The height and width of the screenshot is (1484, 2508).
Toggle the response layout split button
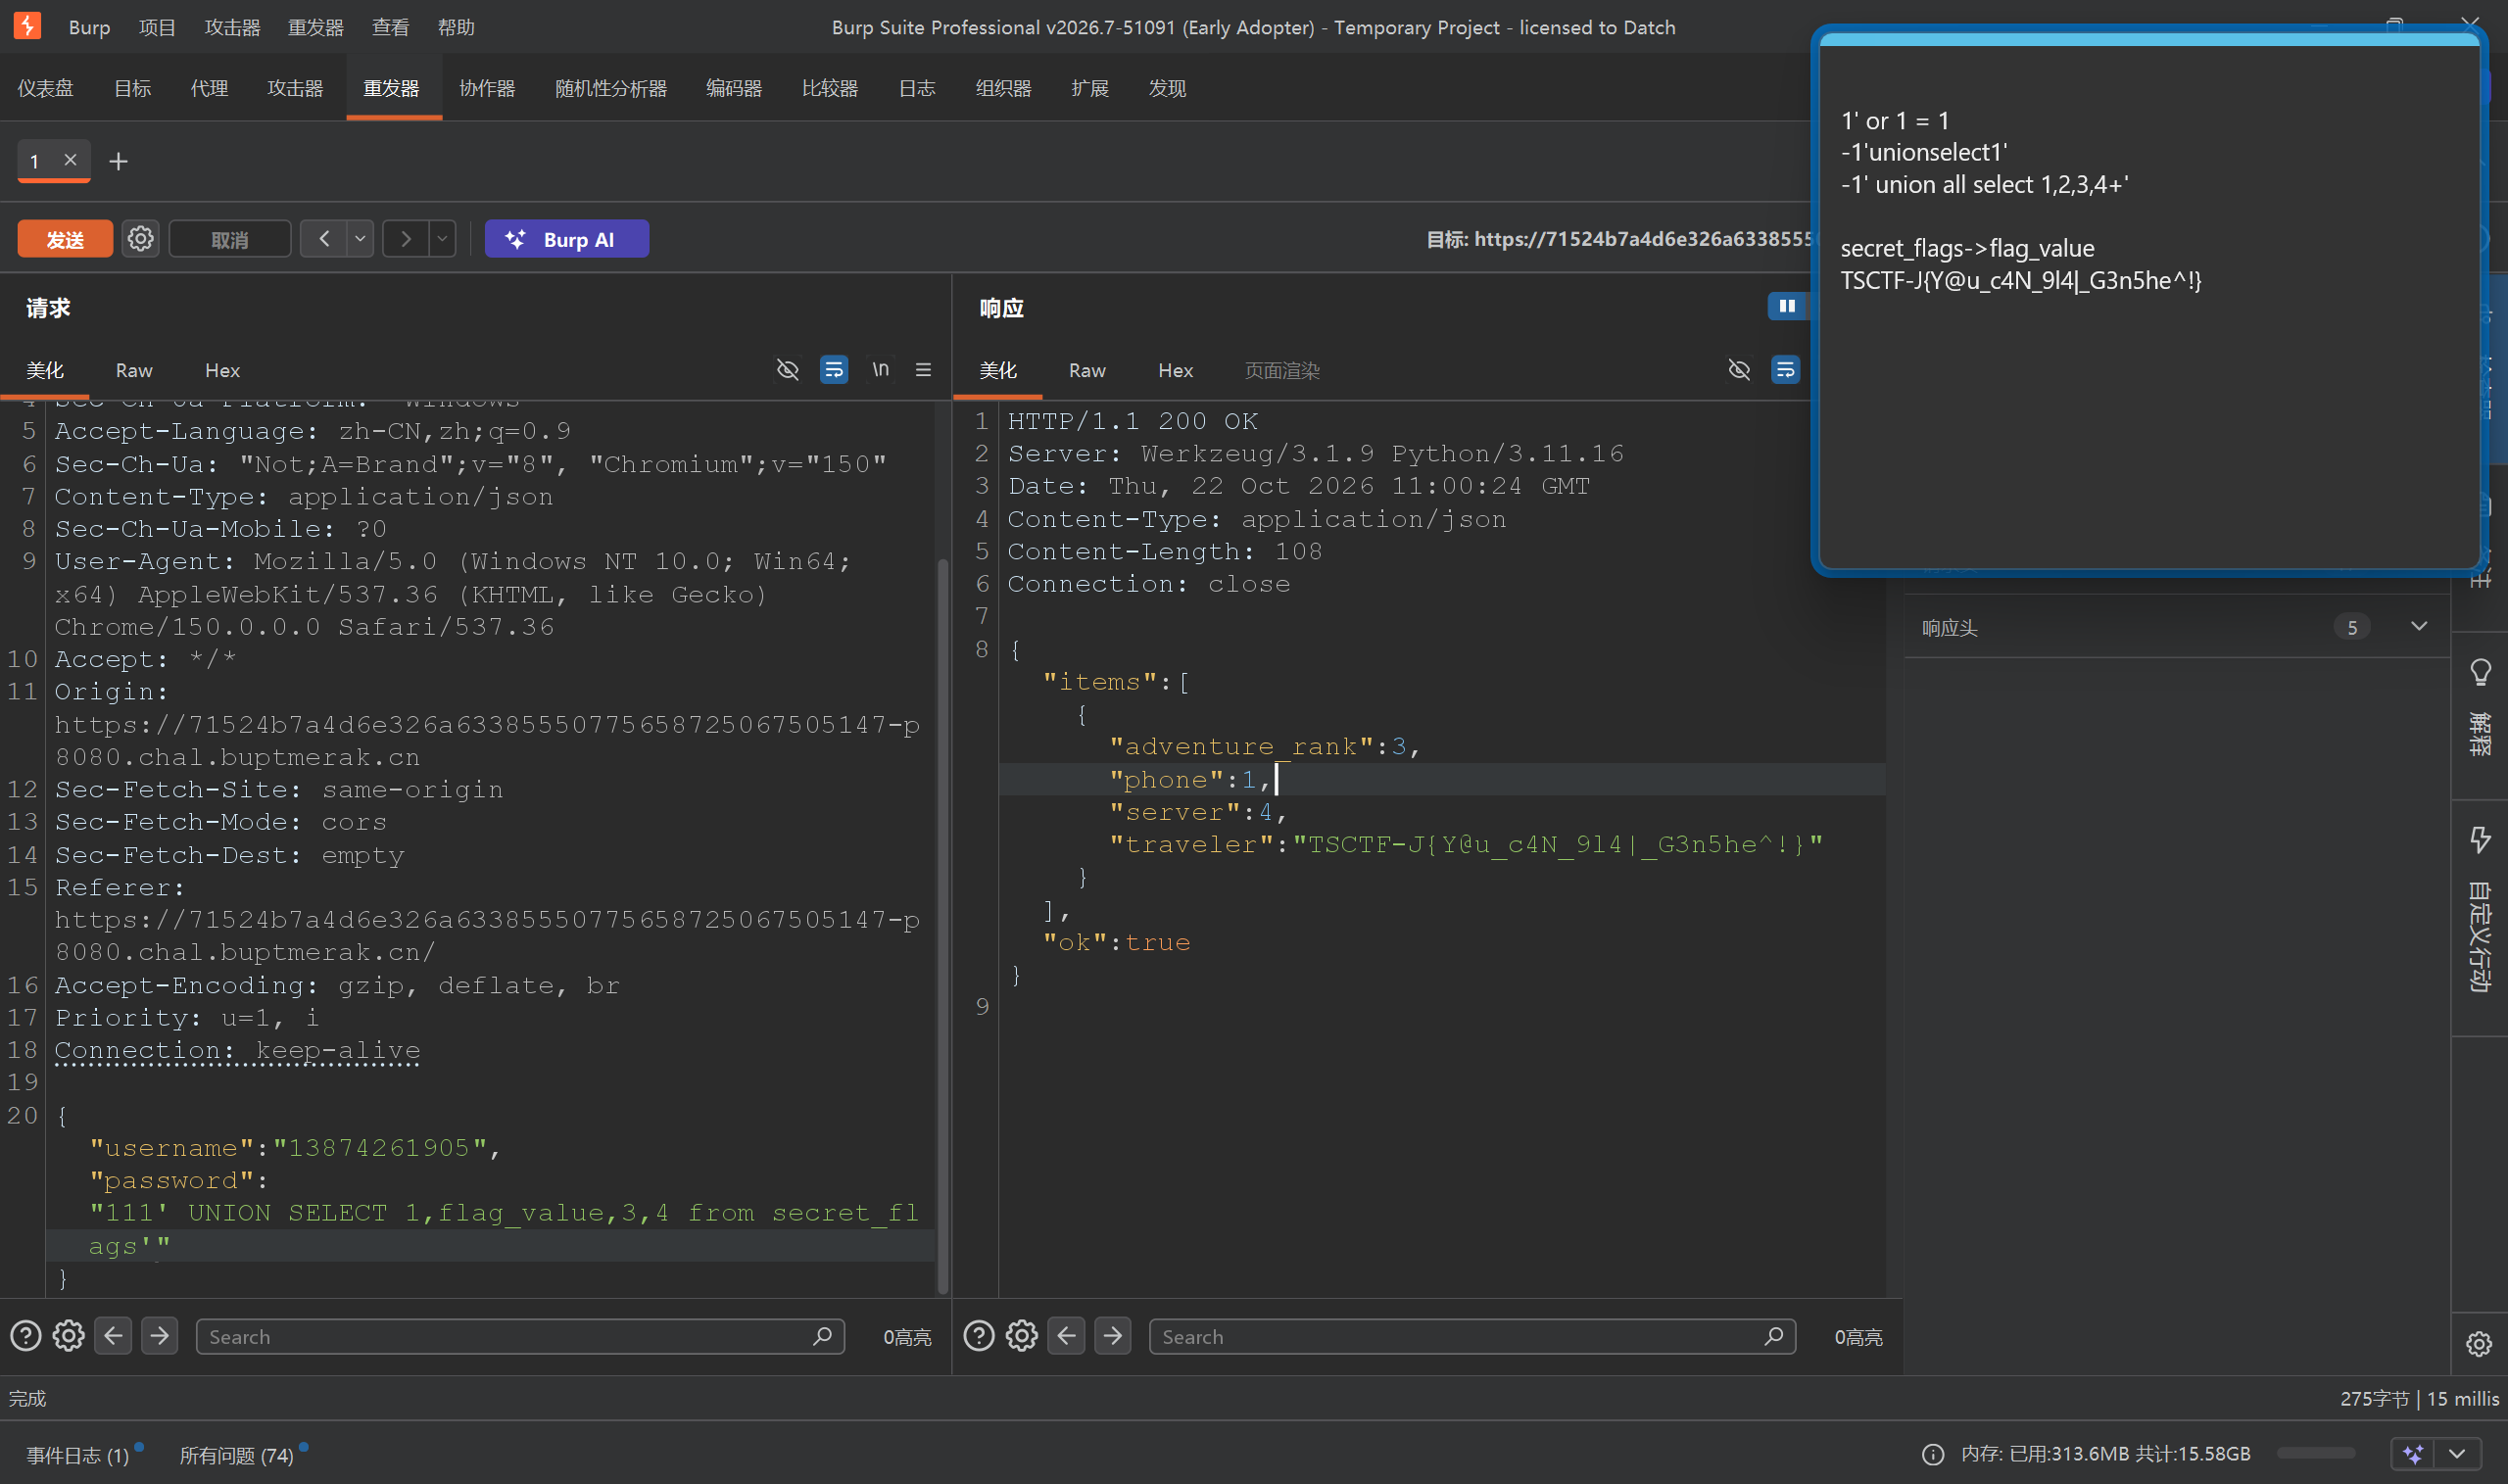coord(1787,306)
